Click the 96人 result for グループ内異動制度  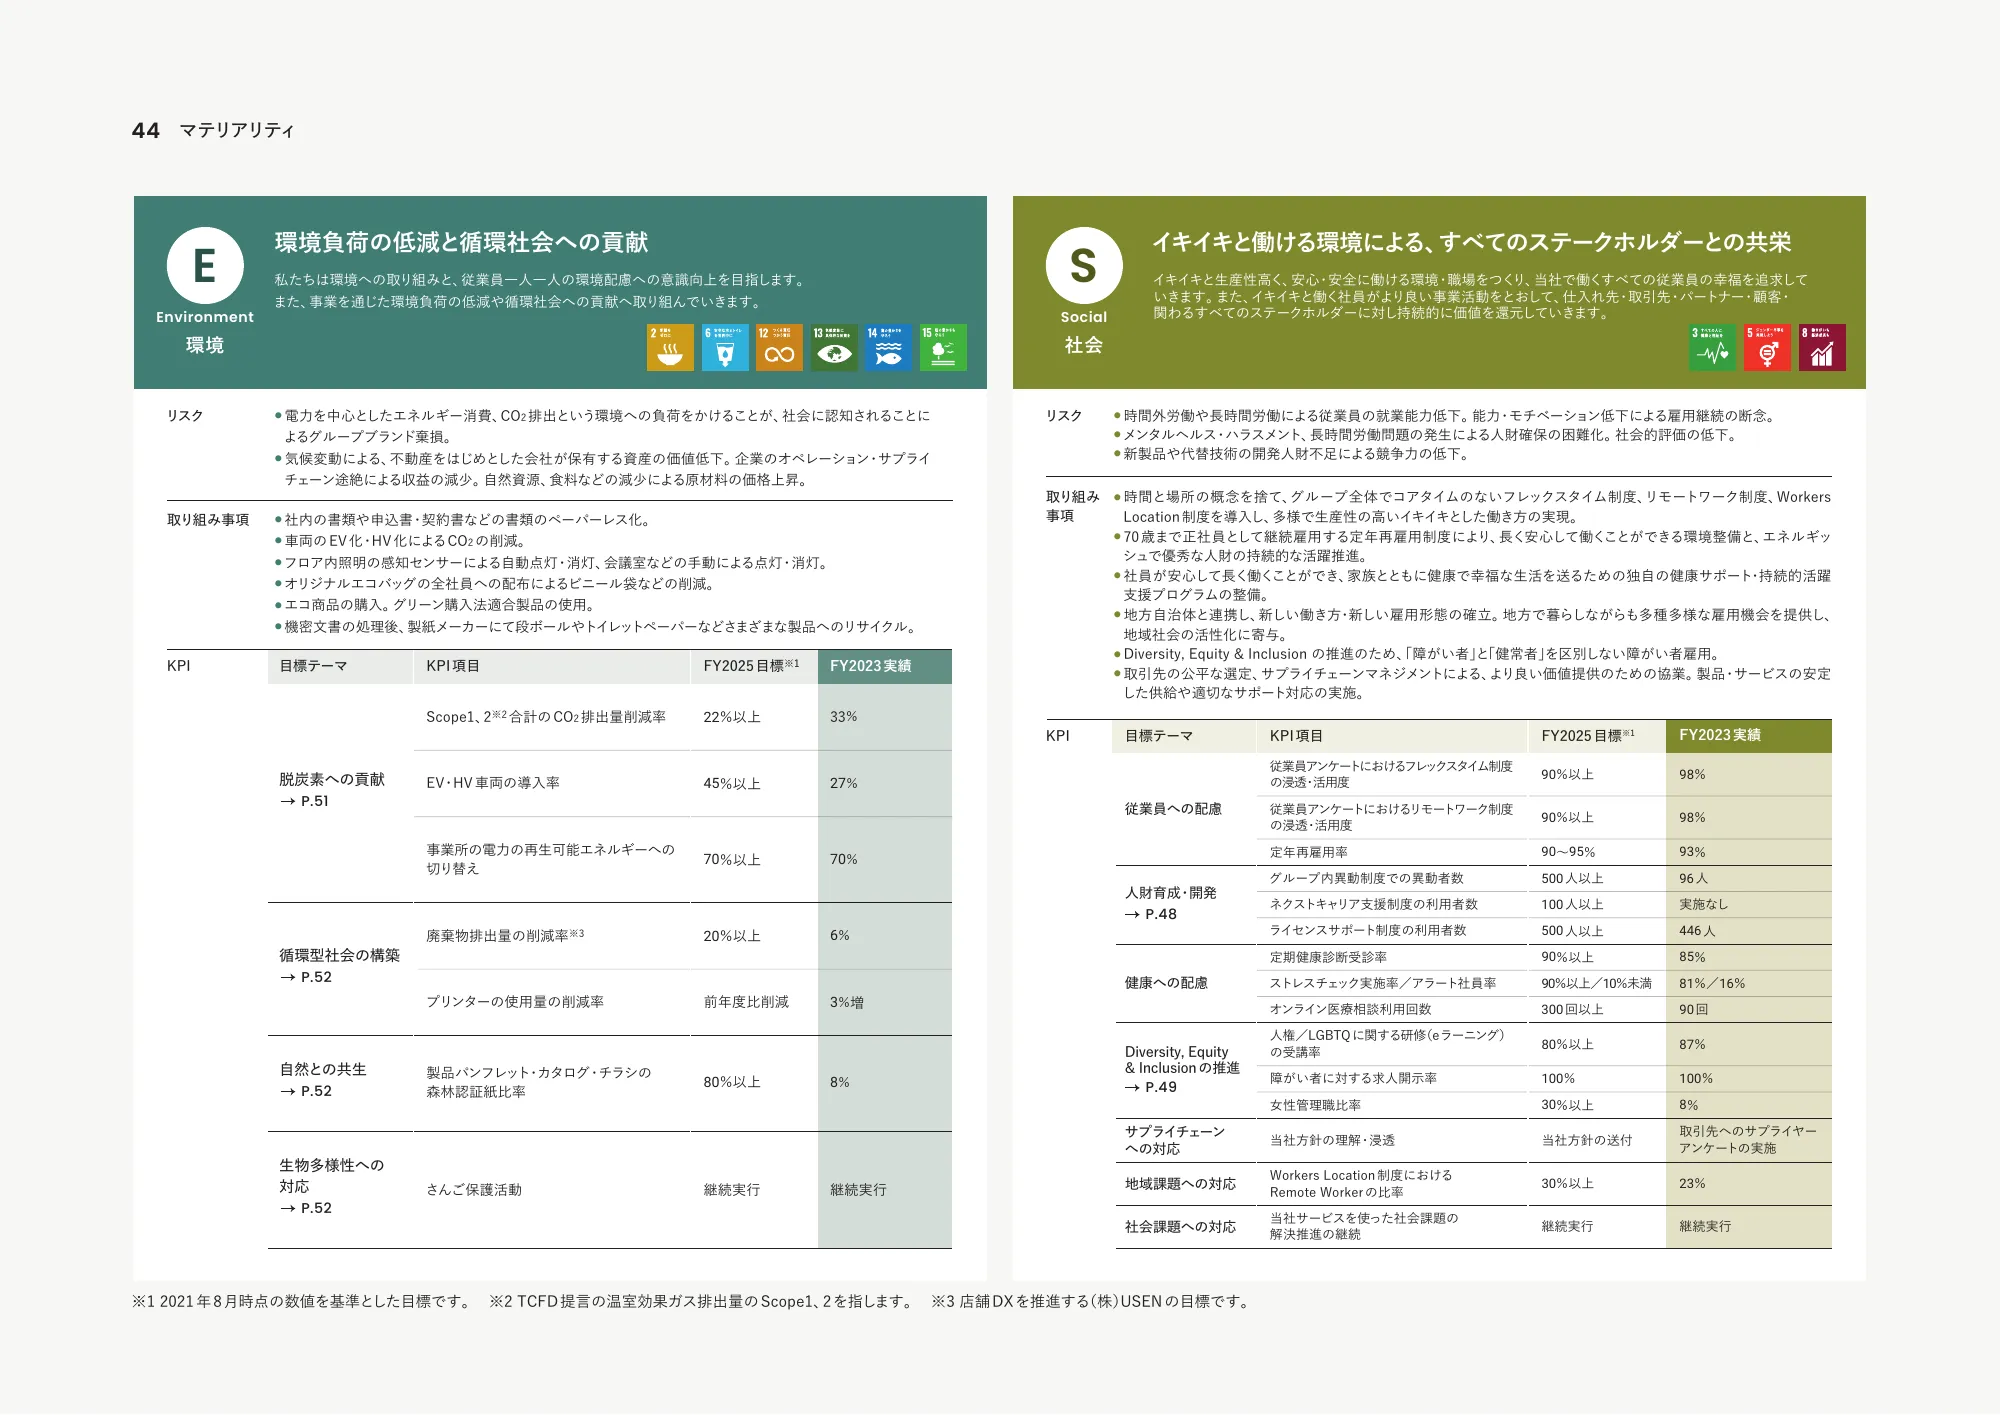pos(1693,878)
